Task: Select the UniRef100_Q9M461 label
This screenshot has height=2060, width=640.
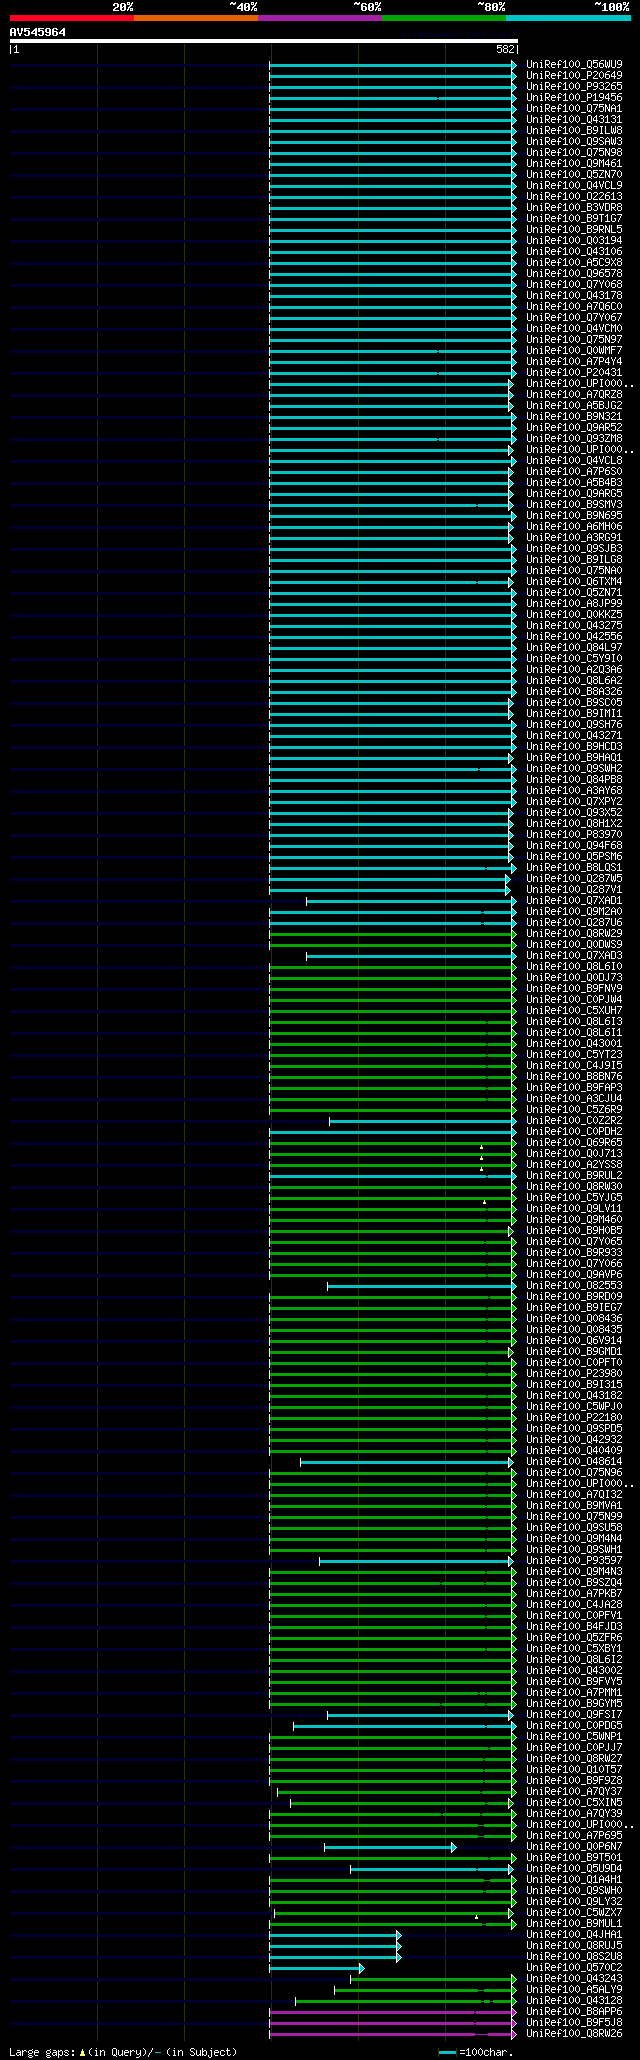Action: [x=574, y=163]
